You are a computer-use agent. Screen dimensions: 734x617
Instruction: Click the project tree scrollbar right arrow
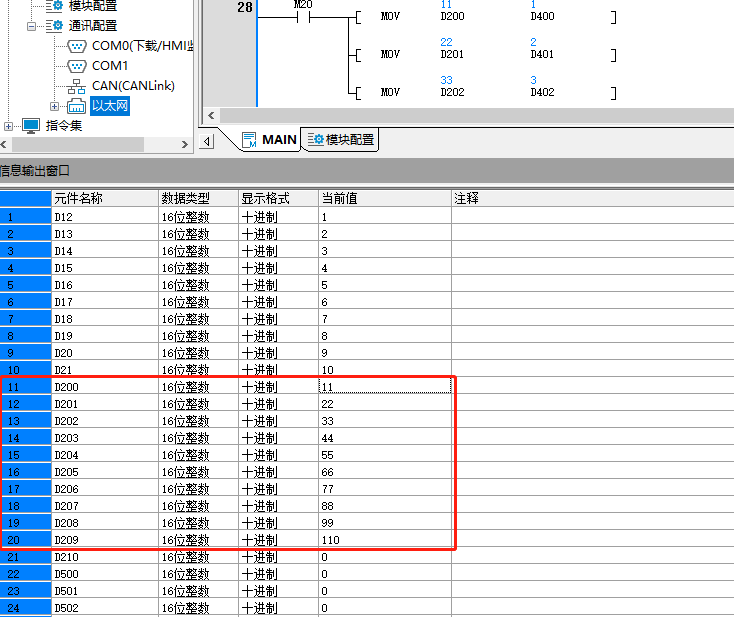184,145
